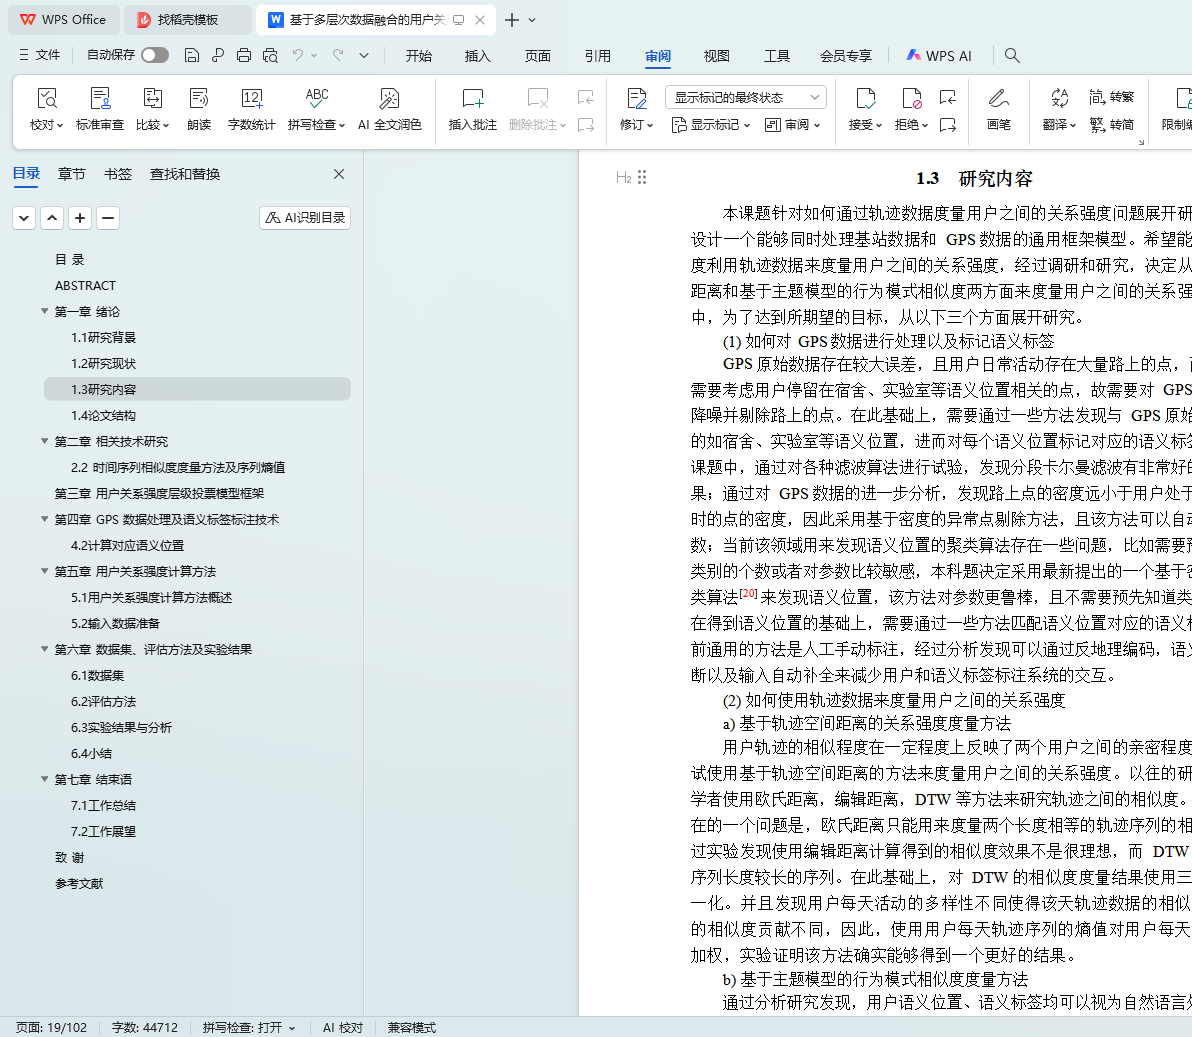Expand the 修订 track changes dropdown
The height and width of the screenshot is (1037, 1192).
[x=636, y=125]
